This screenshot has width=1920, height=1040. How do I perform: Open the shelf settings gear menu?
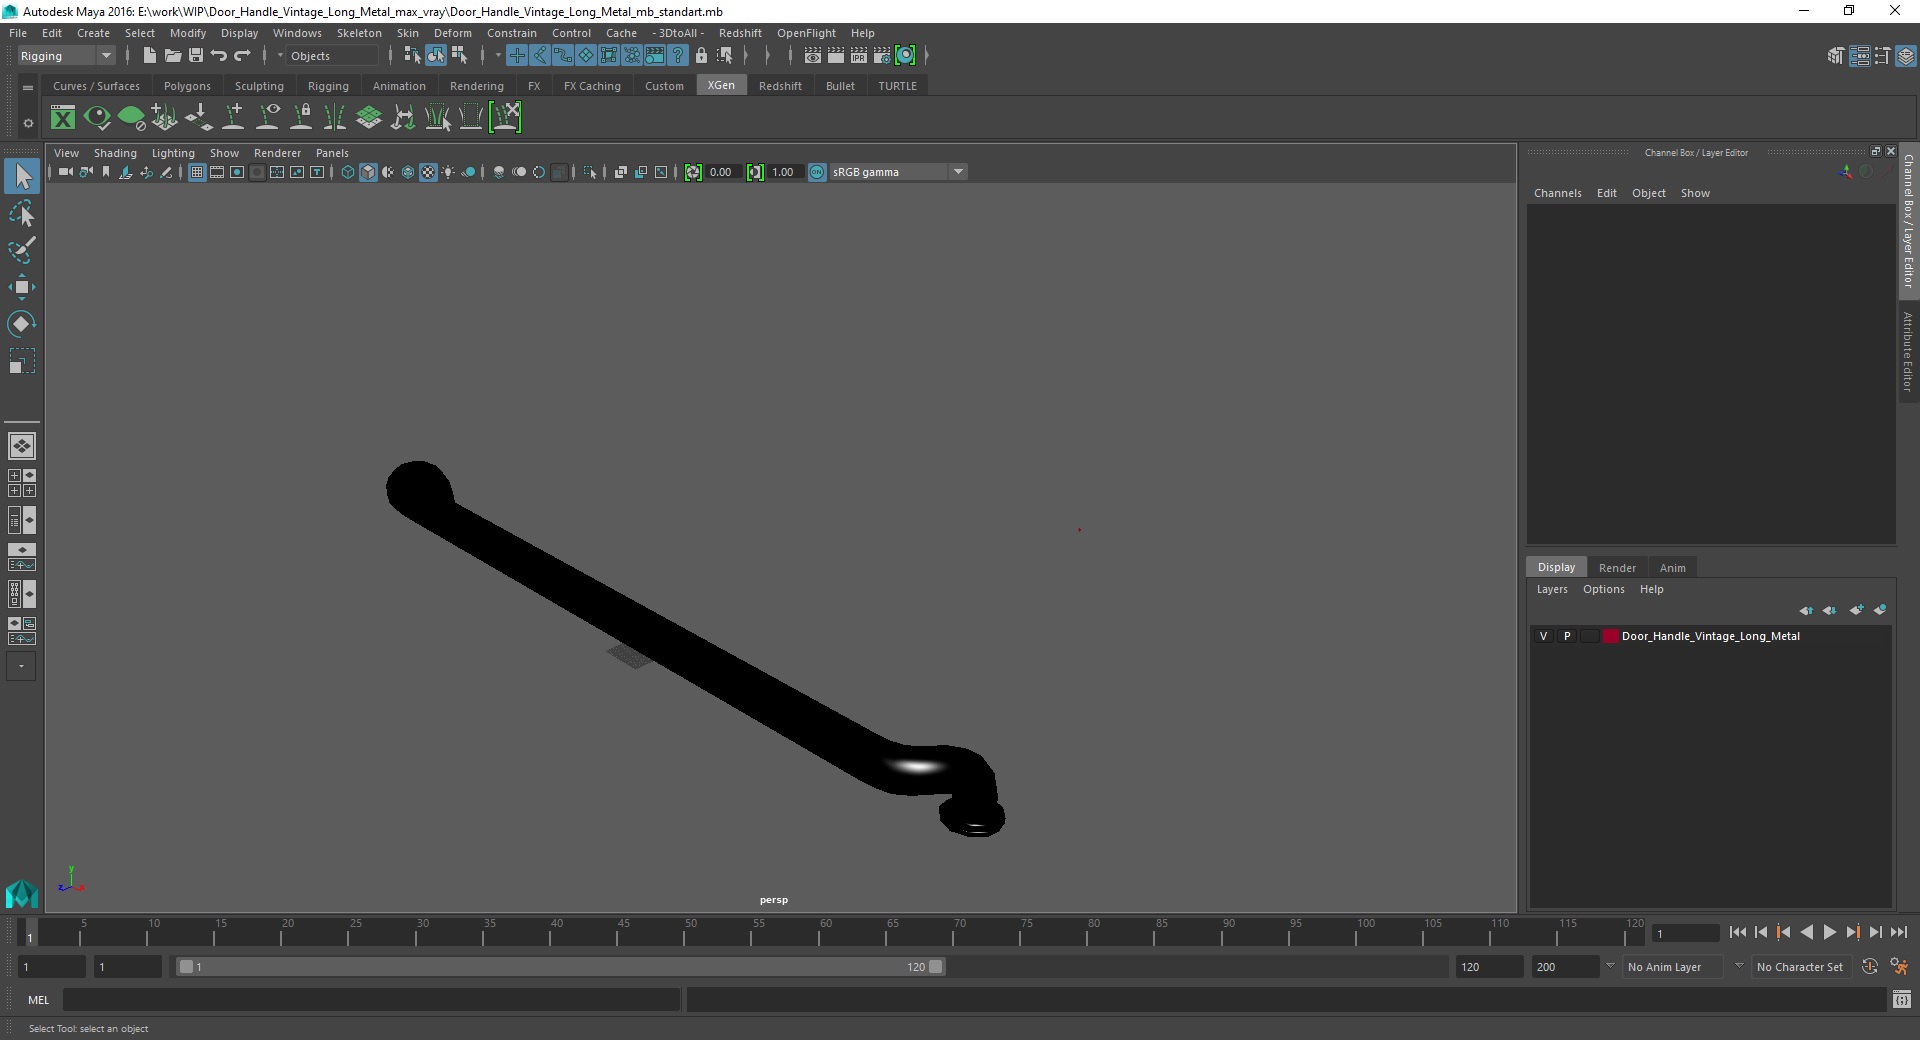pos(28,123)
